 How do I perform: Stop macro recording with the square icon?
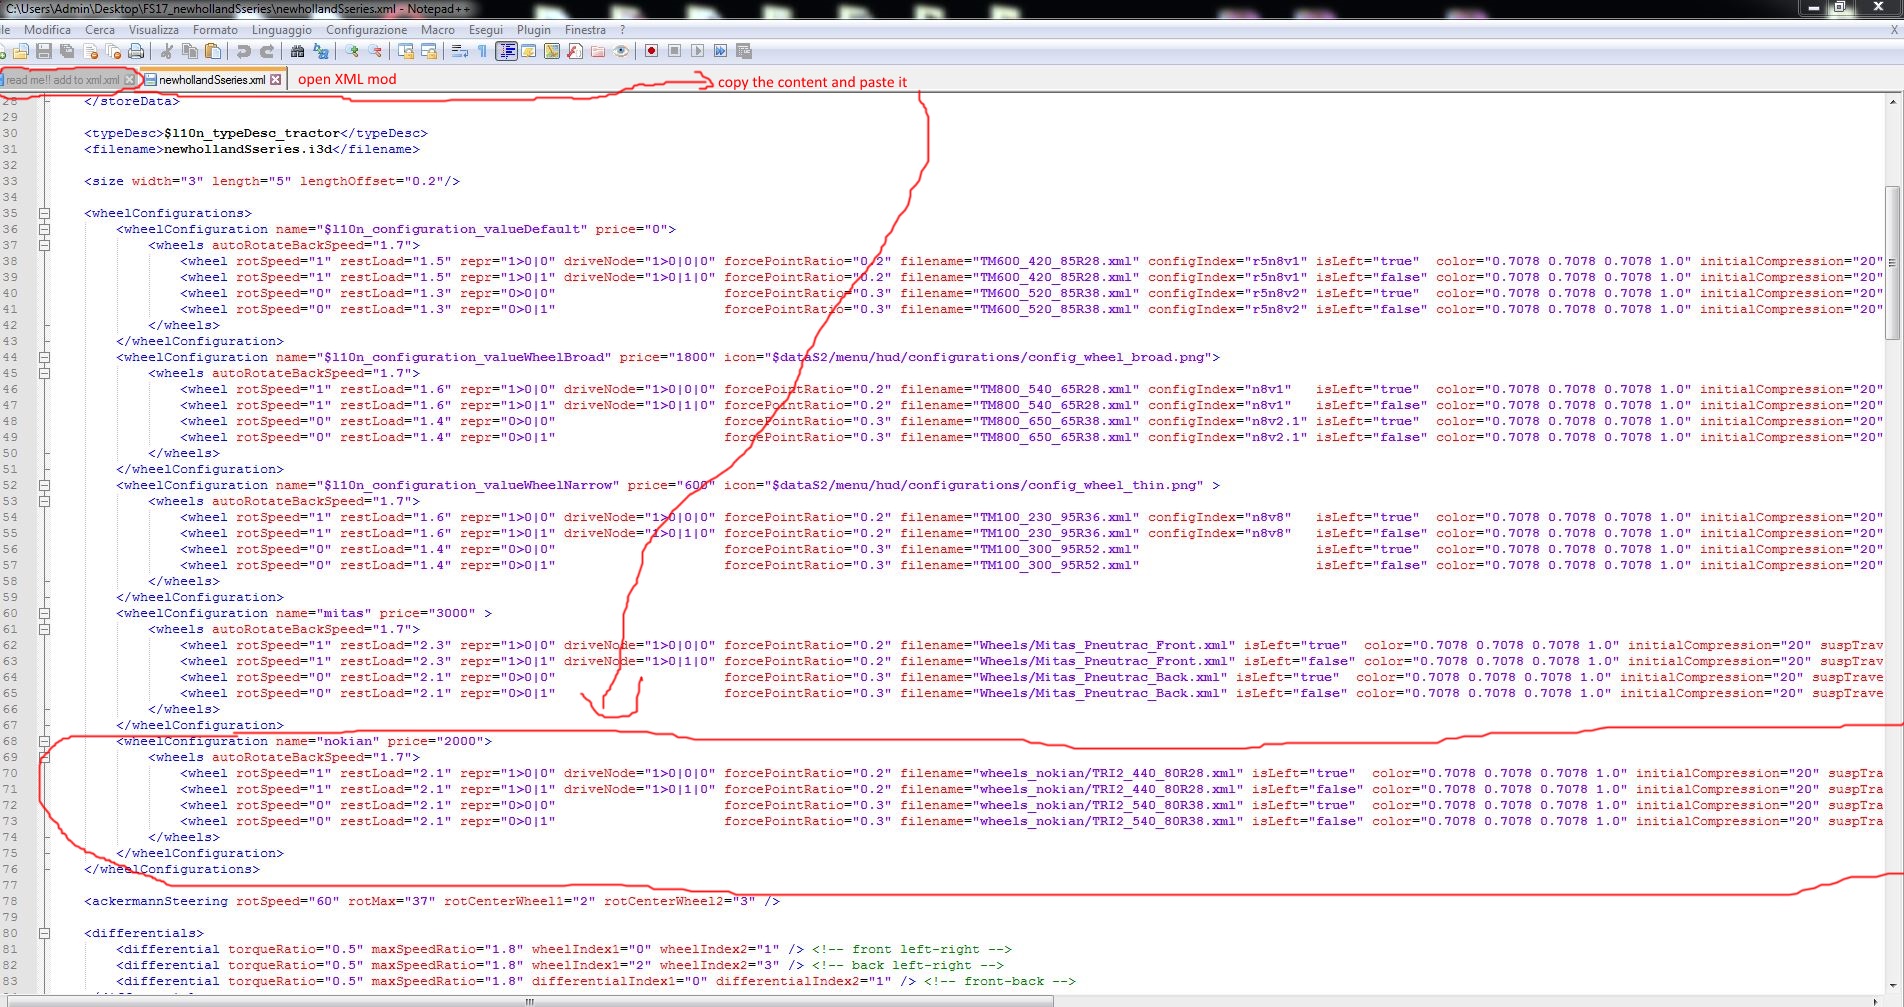click(x=674, y=51)
